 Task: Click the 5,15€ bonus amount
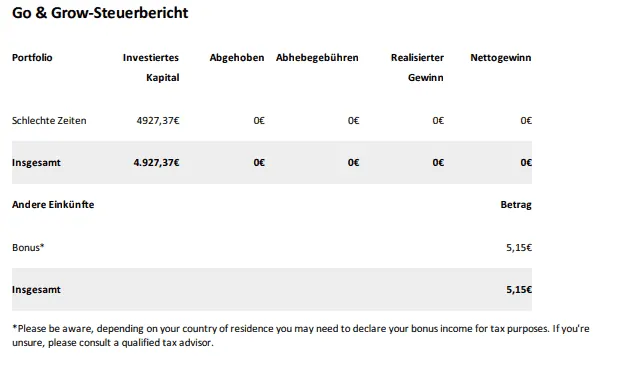coord(519,248)
